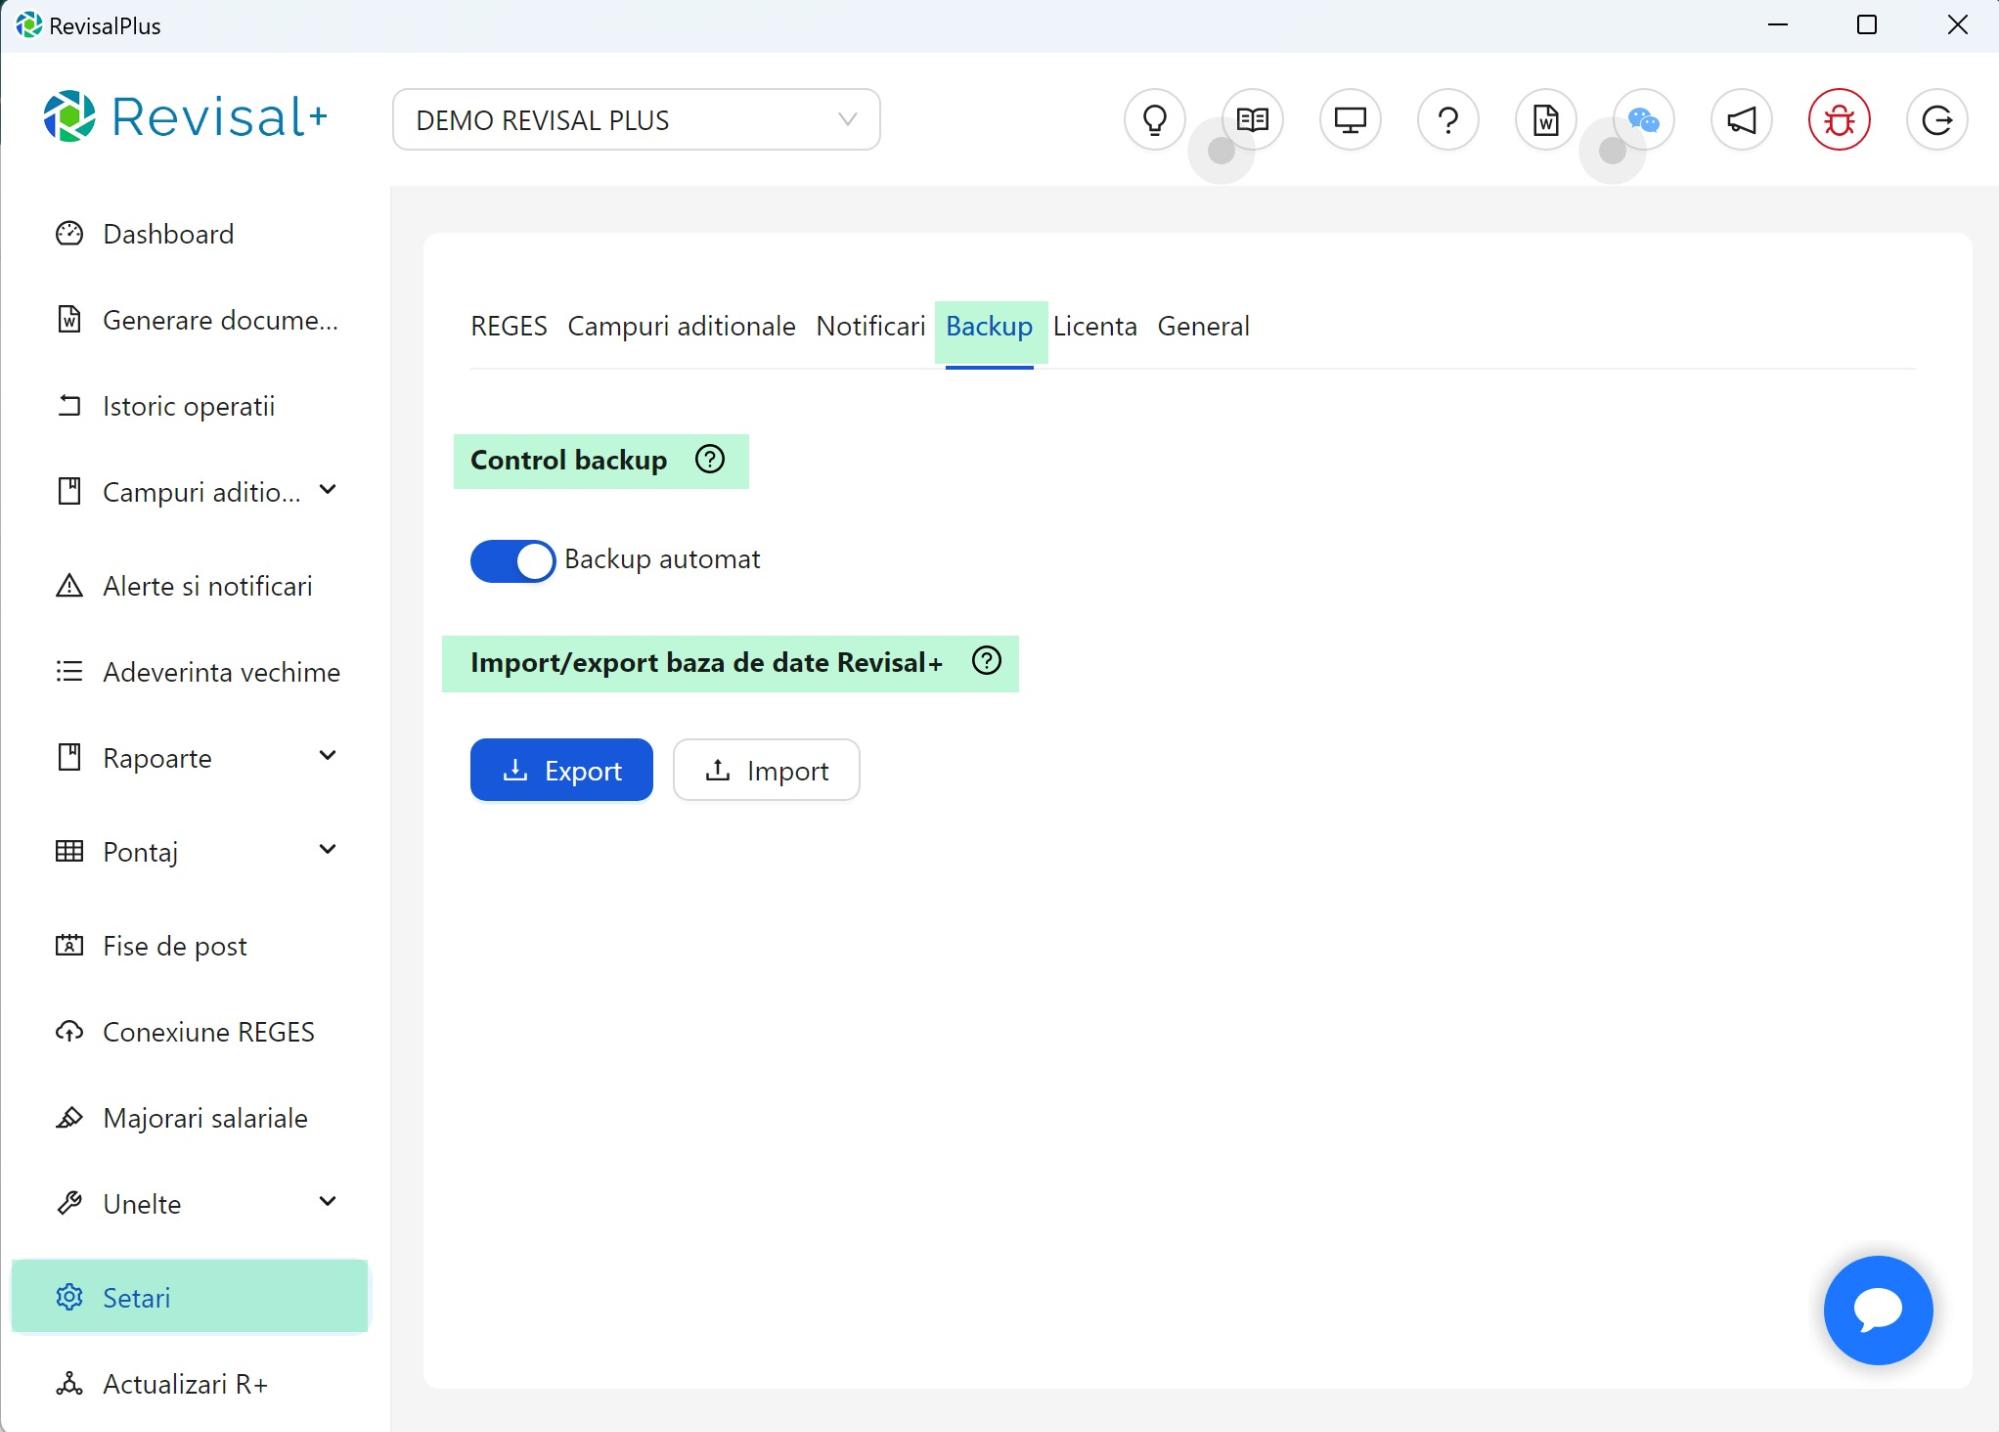Switch to the Licenta tab
The width and height of the screenshot is (1999, 1432).
[x=1094, y=326]
